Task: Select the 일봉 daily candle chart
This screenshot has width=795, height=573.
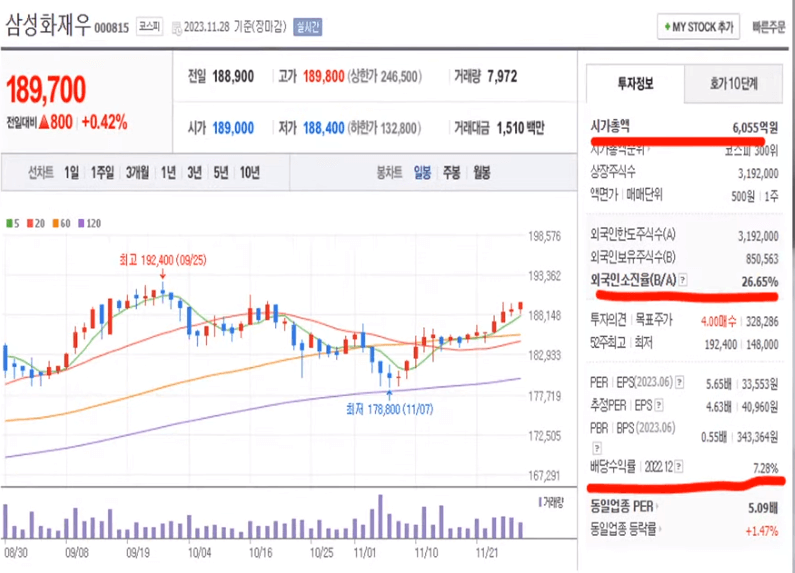Action: (x=422, y=173)
